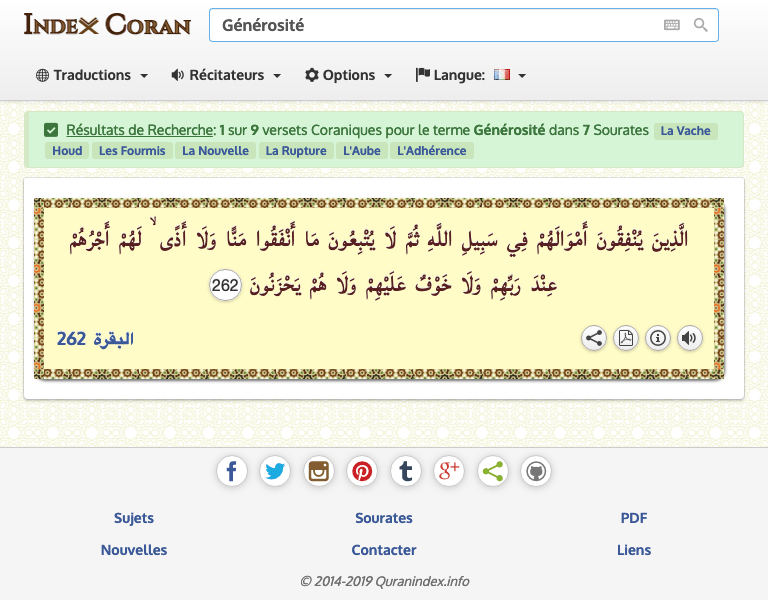The image size is (768, 600).
Task: Expand the Traductions dropdown
Action: tap(92, 75)
